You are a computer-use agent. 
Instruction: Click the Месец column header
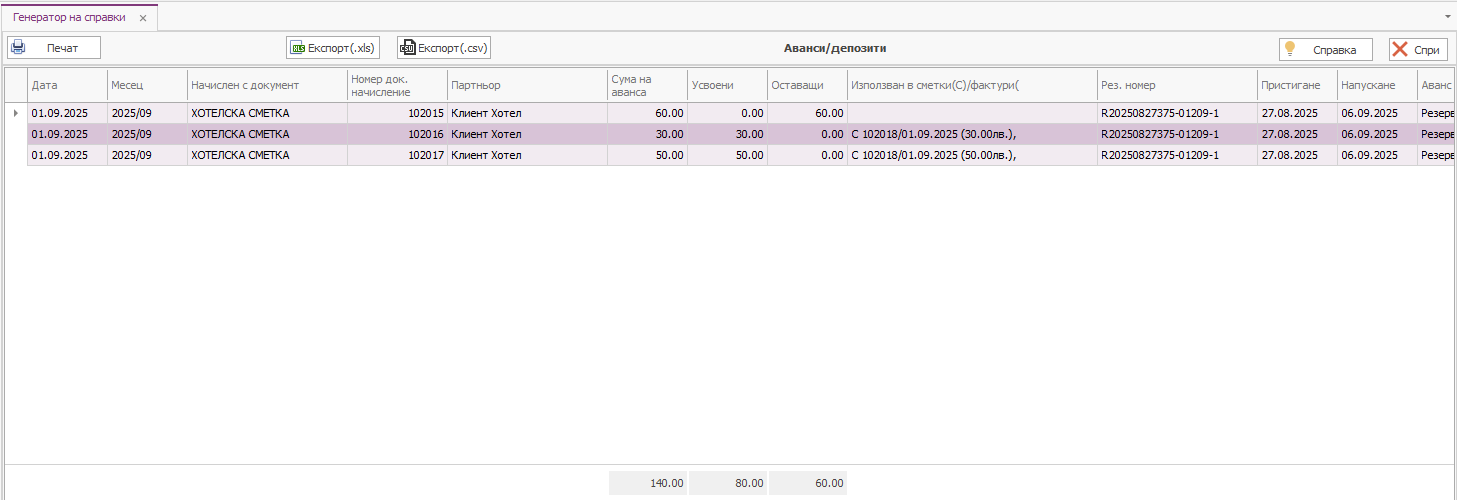[146, 85]
